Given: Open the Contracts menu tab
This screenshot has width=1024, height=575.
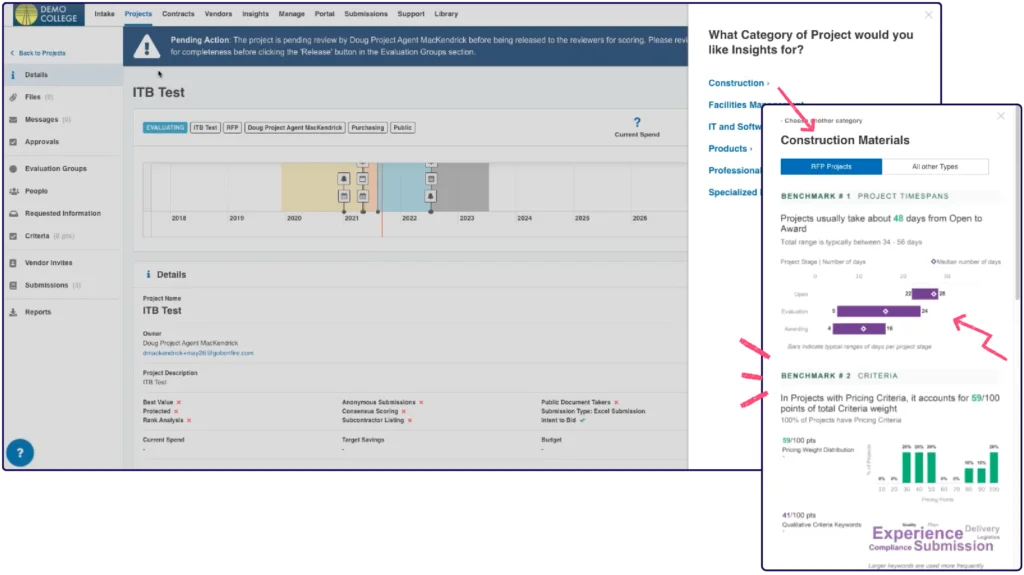Looking at the screenshot, I should click(x=178, y=14).
